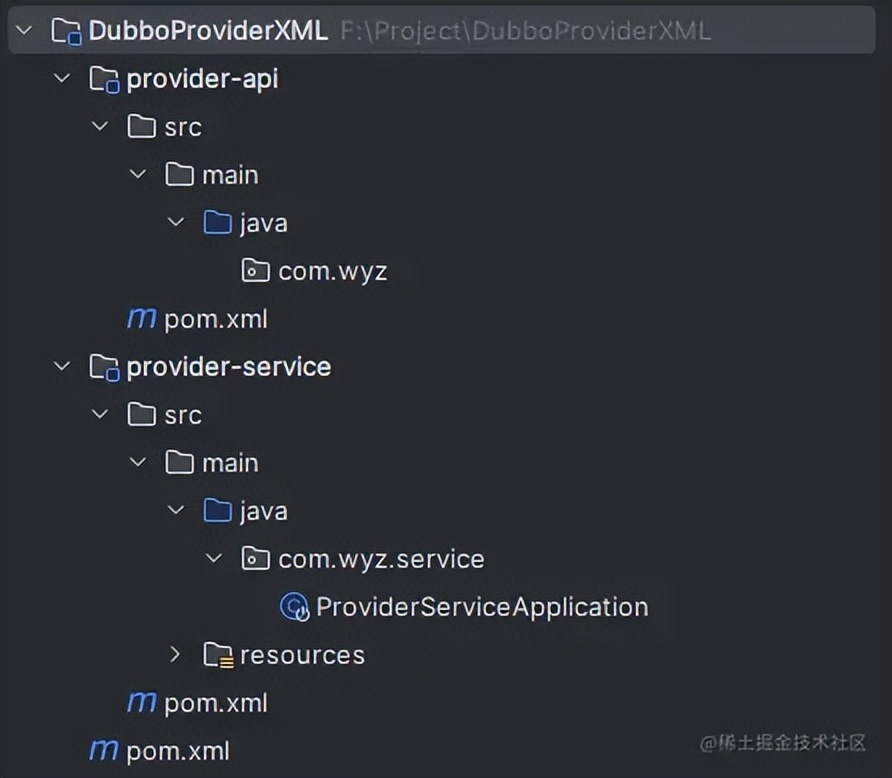Select the com.wyz.service package
Viewport: 892px width, 778px height.
click(380, 558)
